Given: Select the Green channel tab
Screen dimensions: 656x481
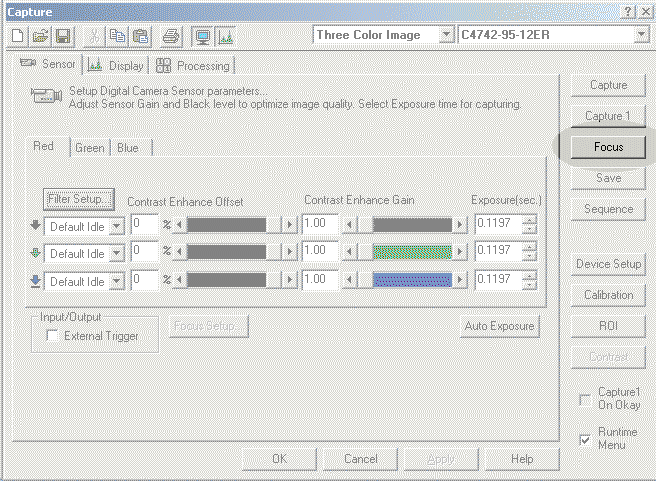Looking at the screenshot, I should pos(89,148).
